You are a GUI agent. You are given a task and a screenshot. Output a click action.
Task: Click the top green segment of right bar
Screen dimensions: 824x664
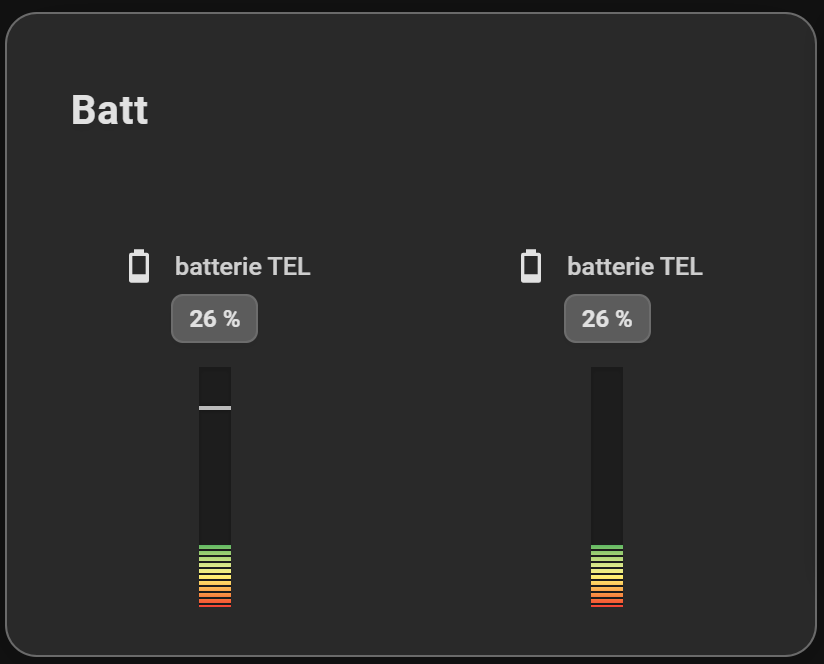tap(607, 547)
